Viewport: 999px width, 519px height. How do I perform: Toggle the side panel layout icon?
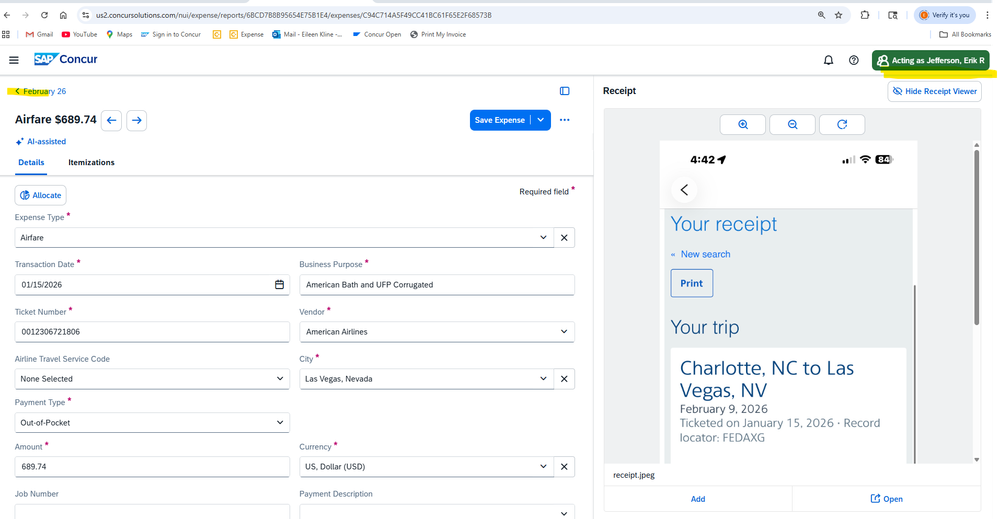point(564,91)
